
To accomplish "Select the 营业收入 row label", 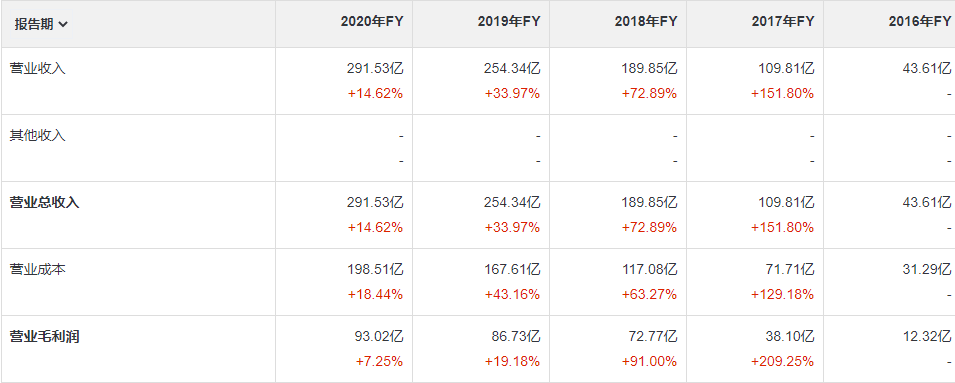I will [x=38, y=68].
